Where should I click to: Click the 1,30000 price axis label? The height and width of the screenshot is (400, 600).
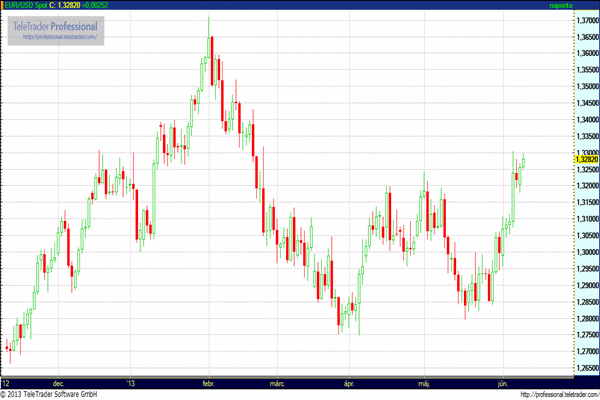(x=586, y=252)
